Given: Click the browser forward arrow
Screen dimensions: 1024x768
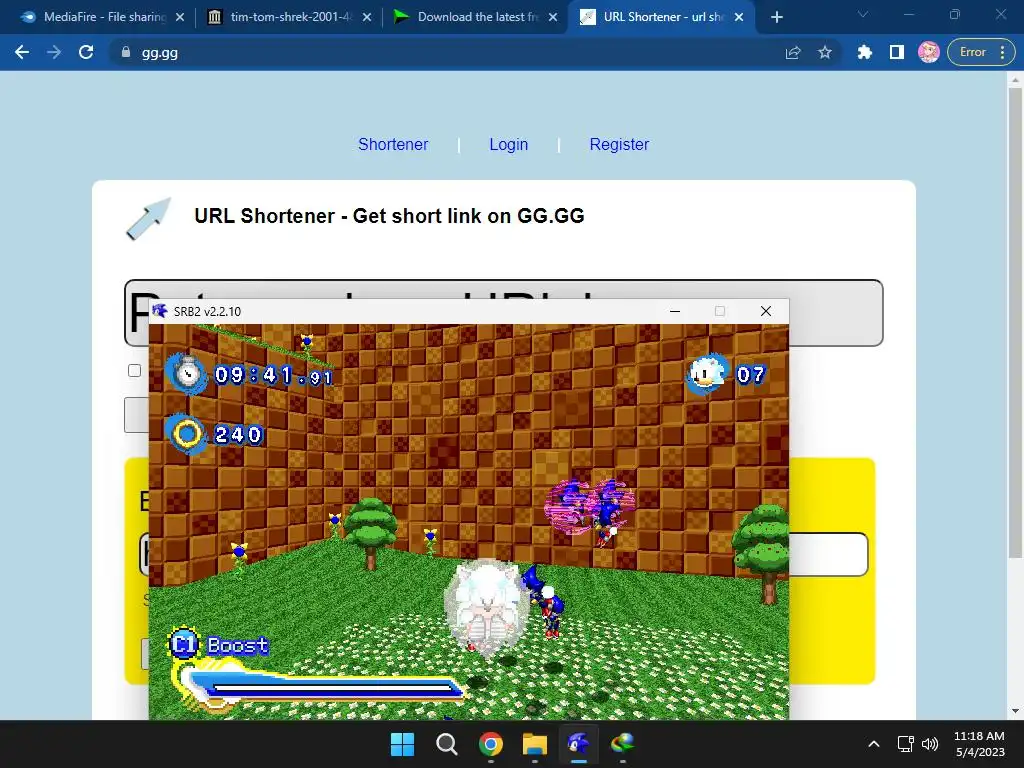Looking at the screenshot, I should (x=54, y=52).
